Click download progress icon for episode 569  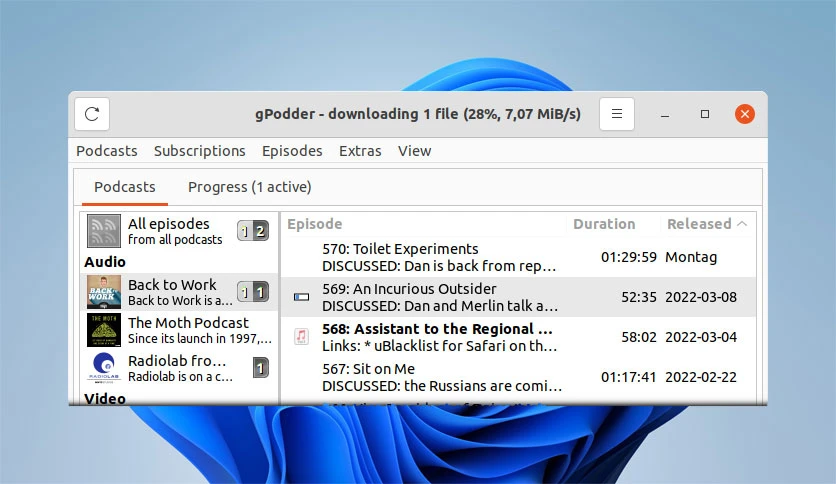pyautogui.click(x=301, y=297)
